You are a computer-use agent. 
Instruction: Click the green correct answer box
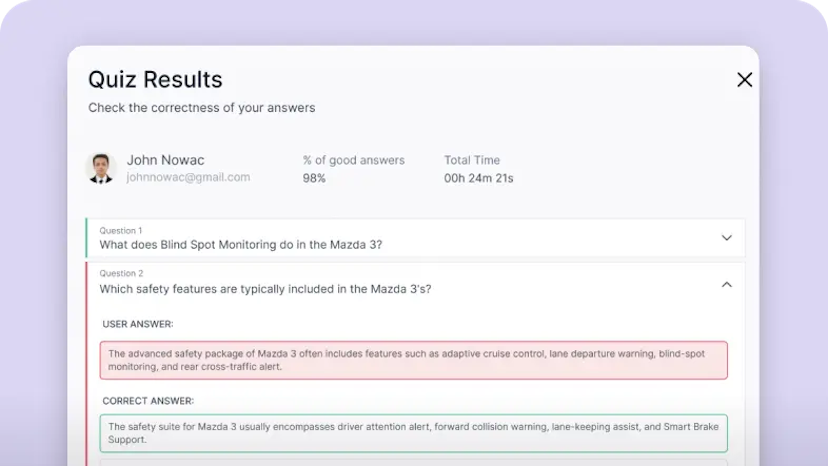tap(413, 433)
